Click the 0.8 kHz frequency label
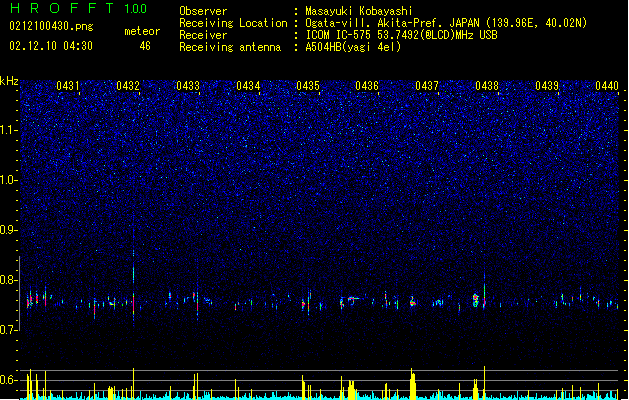The height and width of the screenshot is (400, 629). tap(9, 280)
